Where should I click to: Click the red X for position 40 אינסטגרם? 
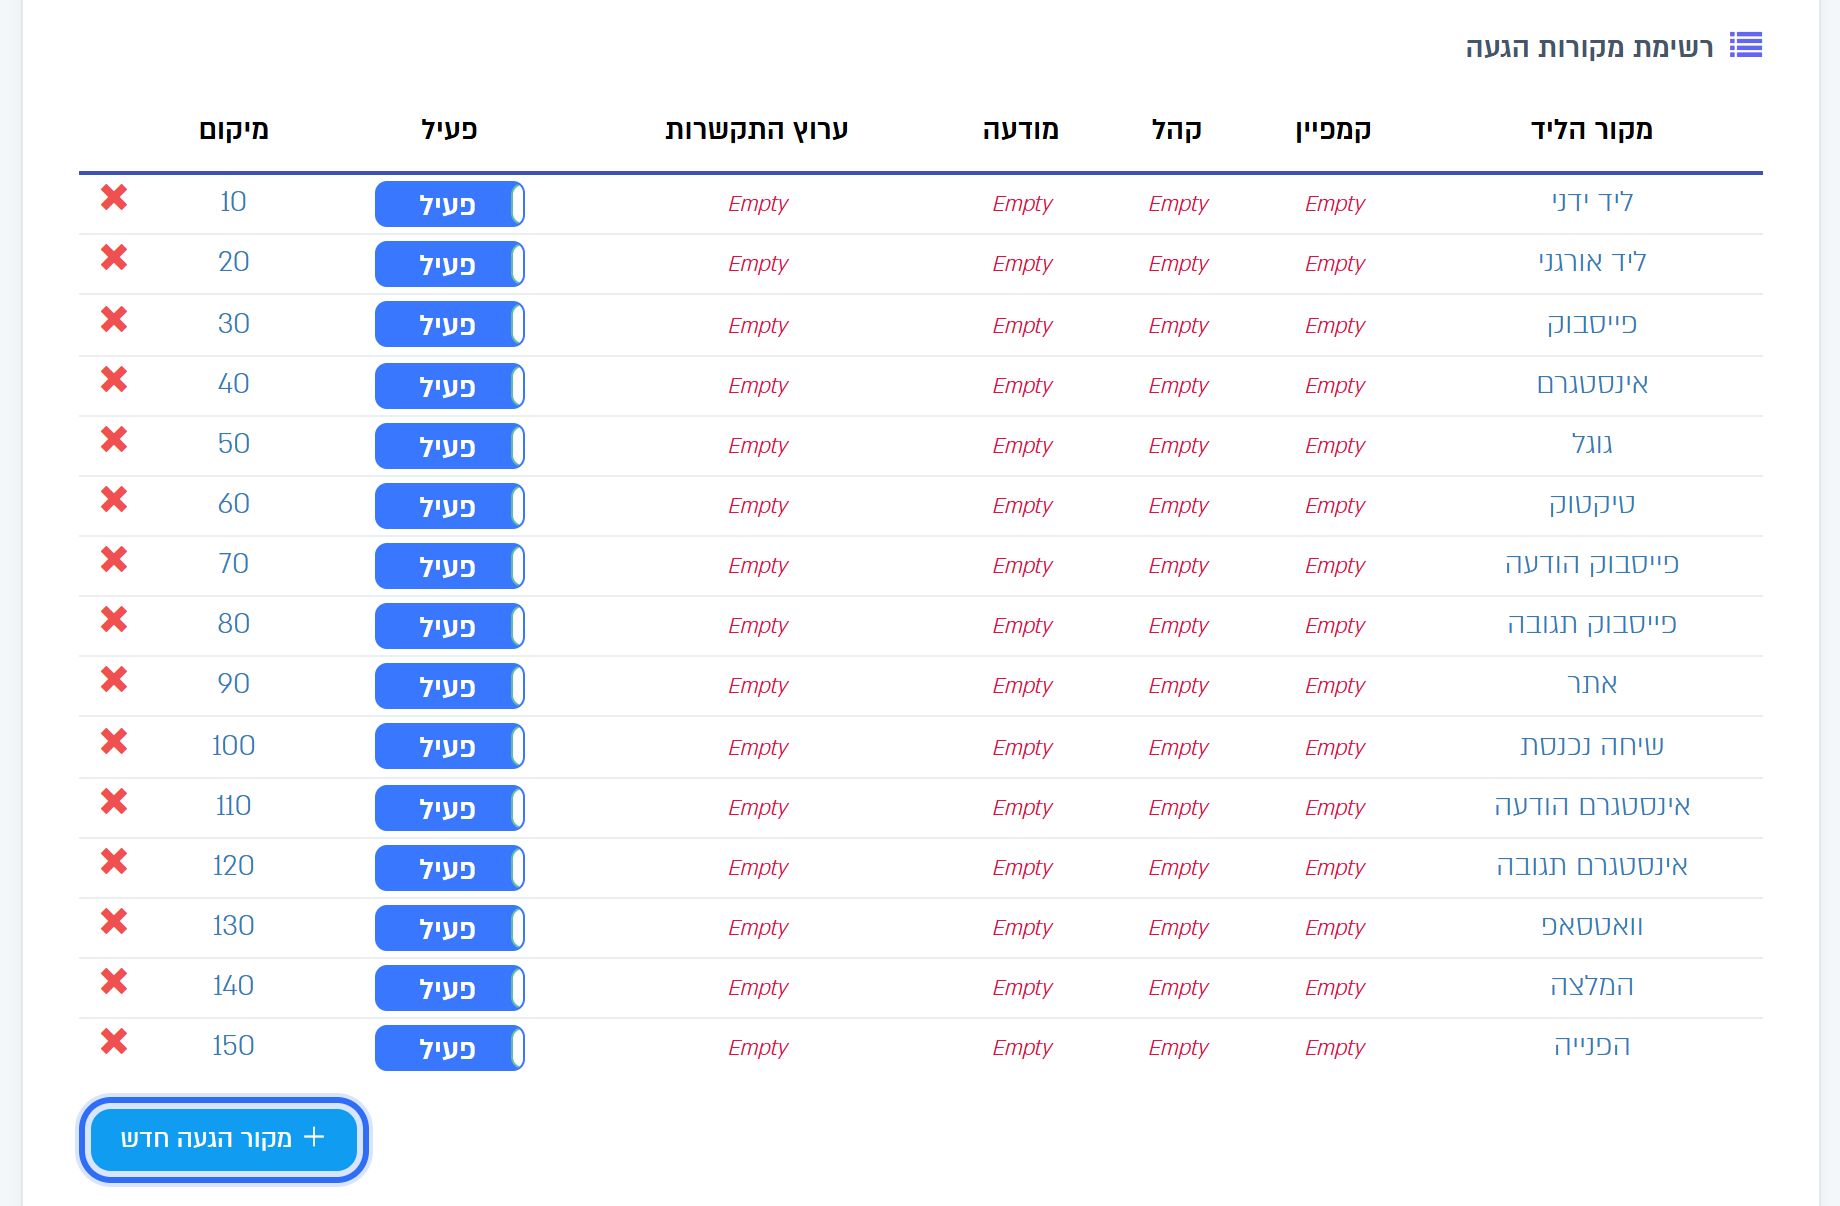coord(114,380)
